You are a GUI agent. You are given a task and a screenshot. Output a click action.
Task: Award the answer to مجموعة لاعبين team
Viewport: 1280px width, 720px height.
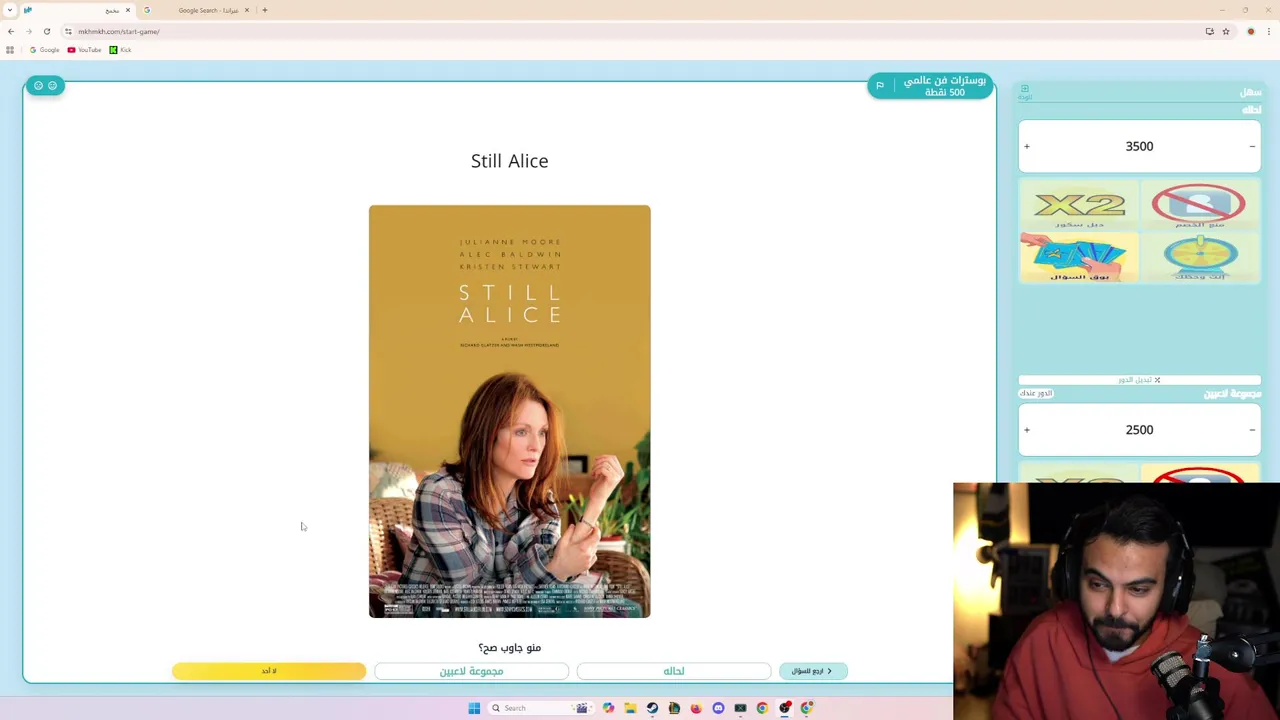[x=472, y=671]
